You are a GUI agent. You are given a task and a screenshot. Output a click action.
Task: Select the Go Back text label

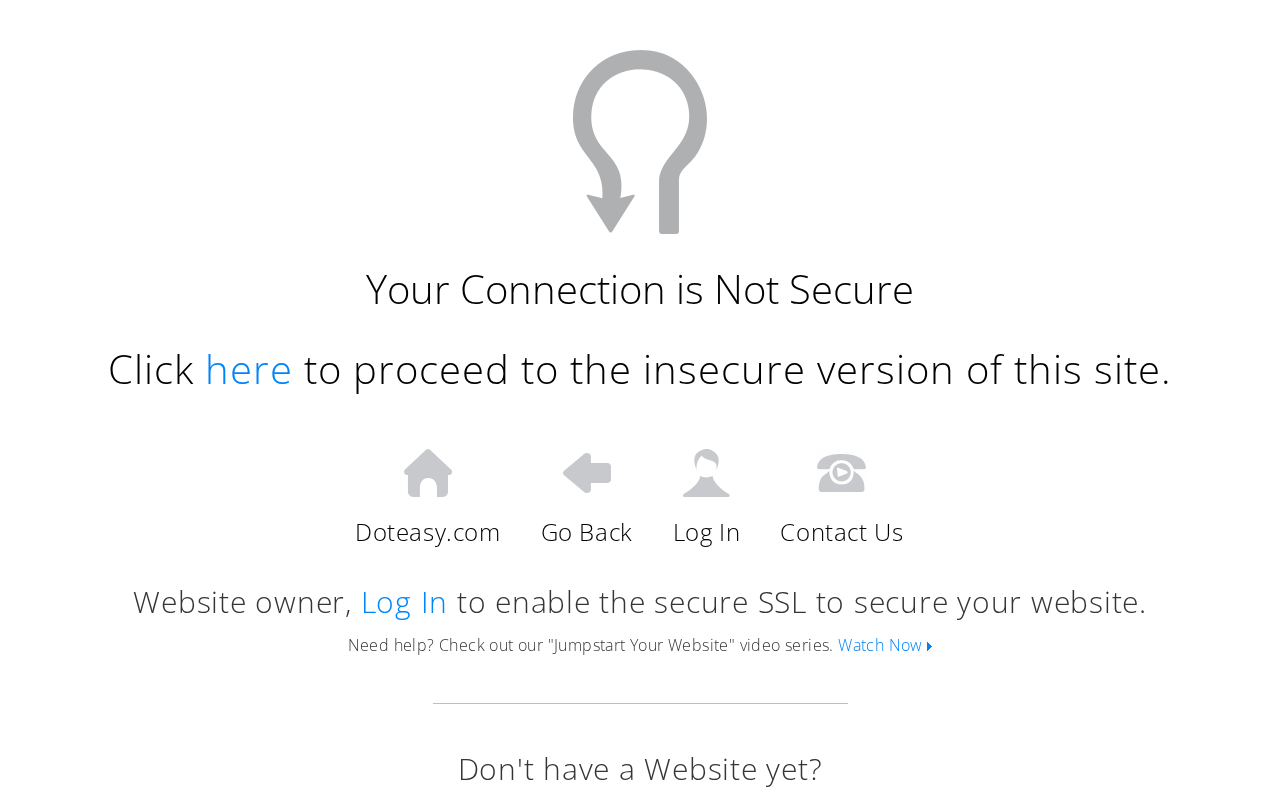pyautogui.click(x=587, y=532)
